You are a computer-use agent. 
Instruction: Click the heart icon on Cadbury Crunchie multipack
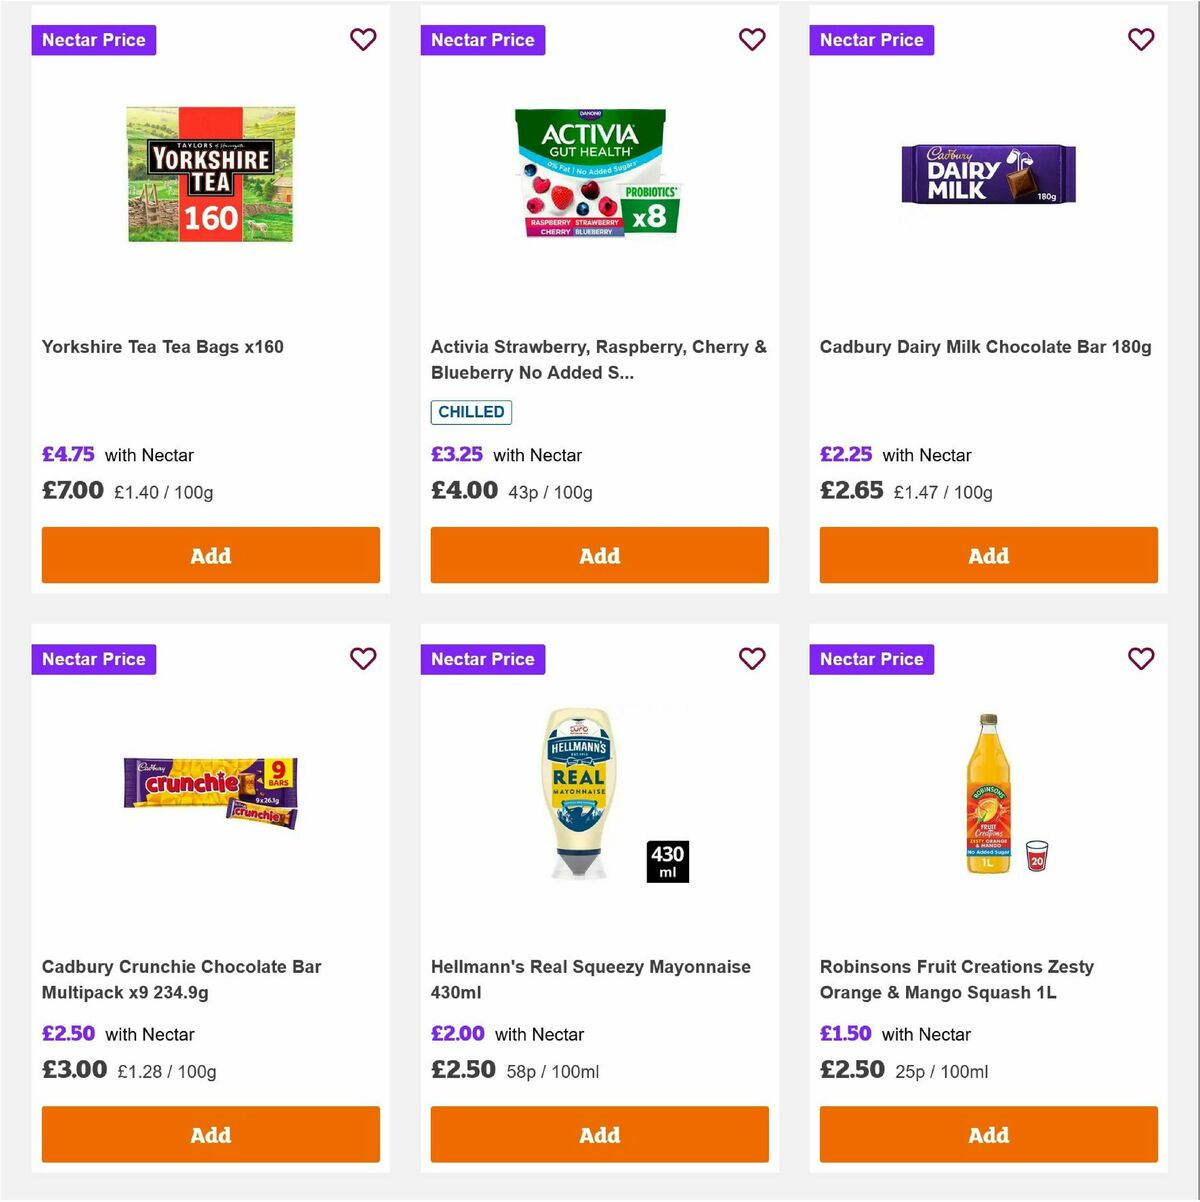(363, 659)
